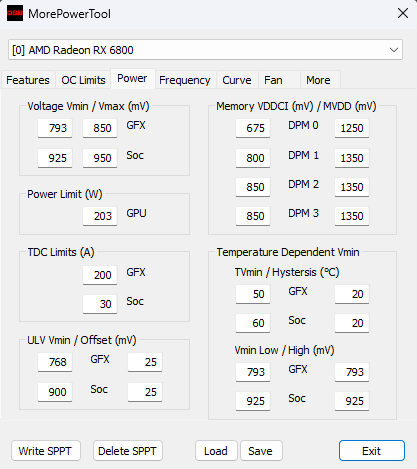The height and width of the screenshot is (469, 417).
Task: Edit the Soc voltage Vmin field 925
Action: click(55, 158)
